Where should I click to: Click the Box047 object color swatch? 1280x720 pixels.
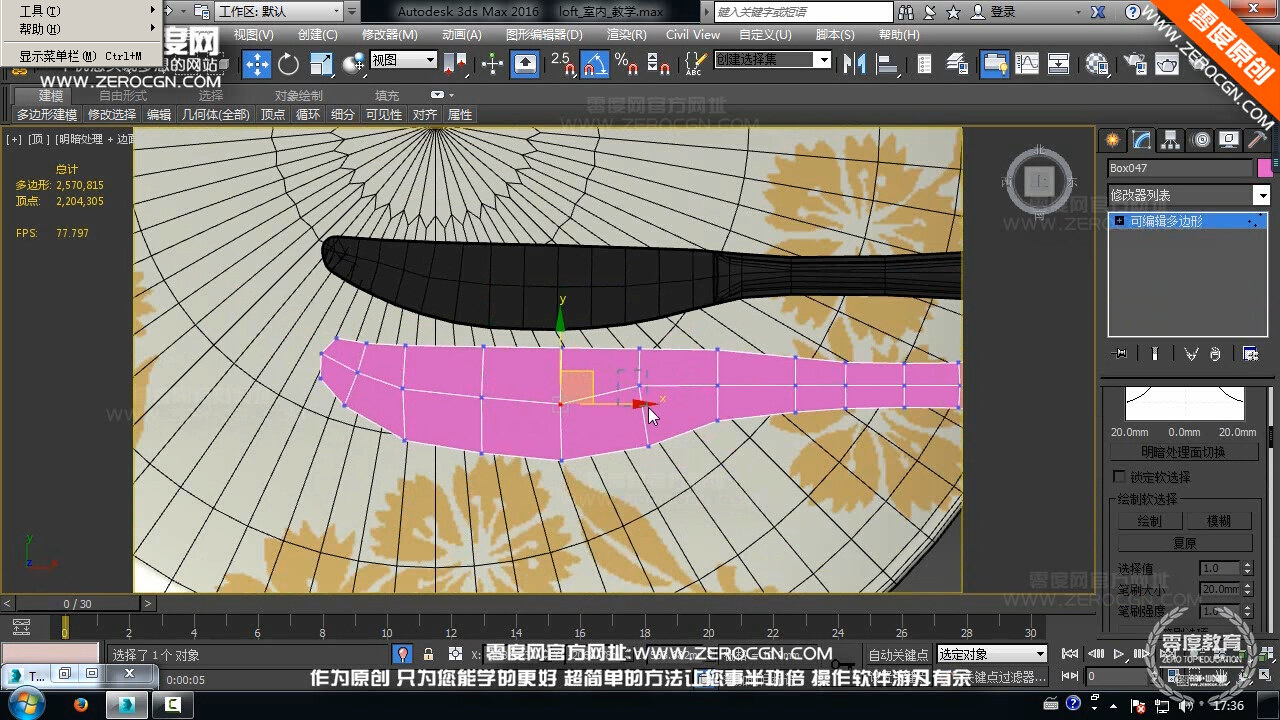(1264, 168)
